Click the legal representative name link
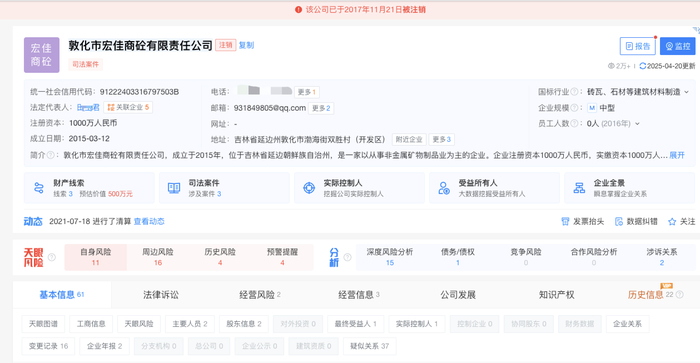The width and height of the screenshot is (700, 363). (x=88, y=107)
